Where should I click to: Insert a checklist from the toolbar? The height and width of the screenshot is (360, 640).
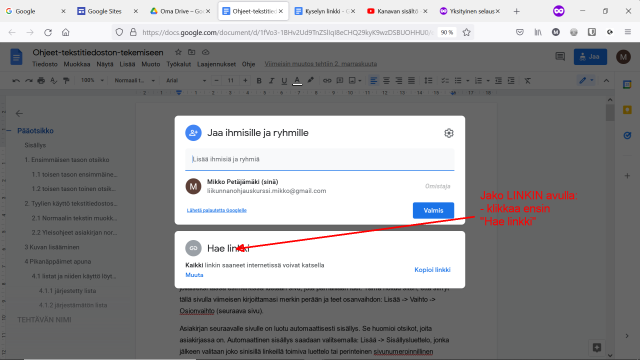(x=445, y=81)
